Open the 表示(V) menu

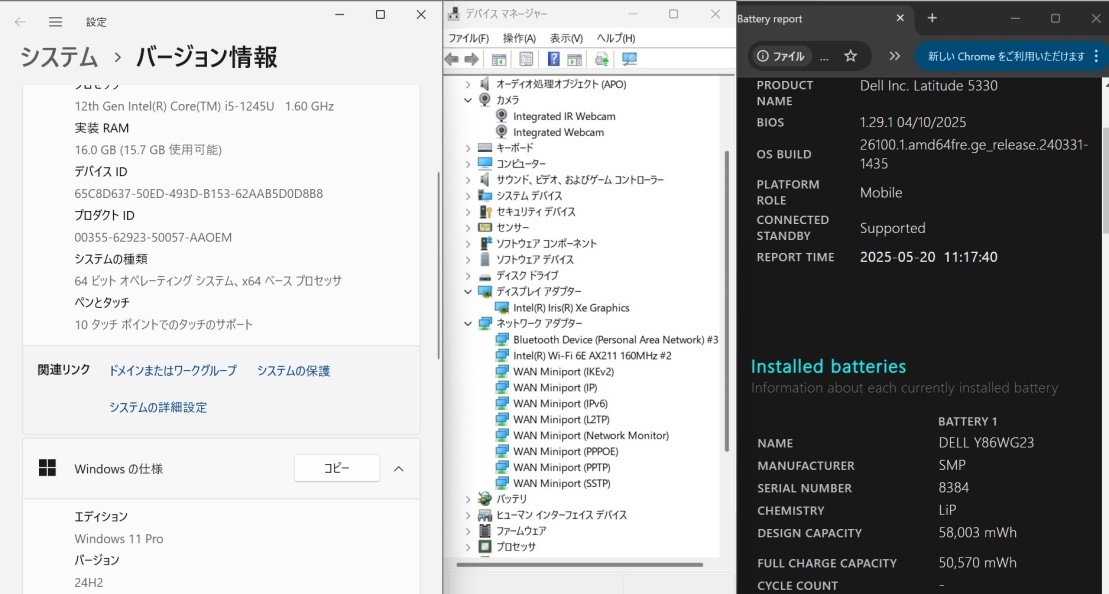(567, 38)
